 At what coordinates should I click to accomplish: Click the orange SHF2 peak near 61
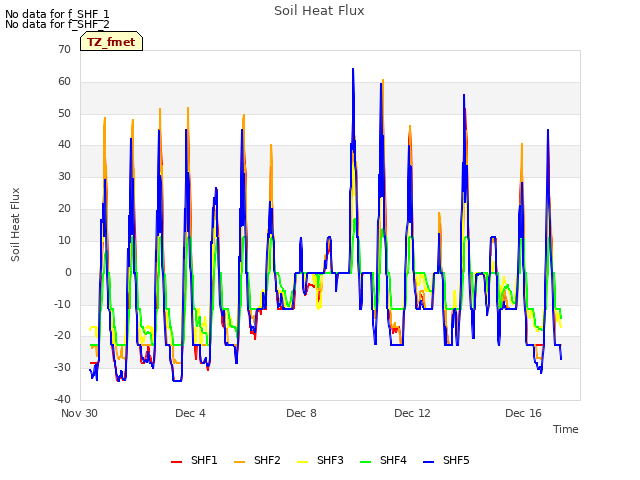(383, 80)
